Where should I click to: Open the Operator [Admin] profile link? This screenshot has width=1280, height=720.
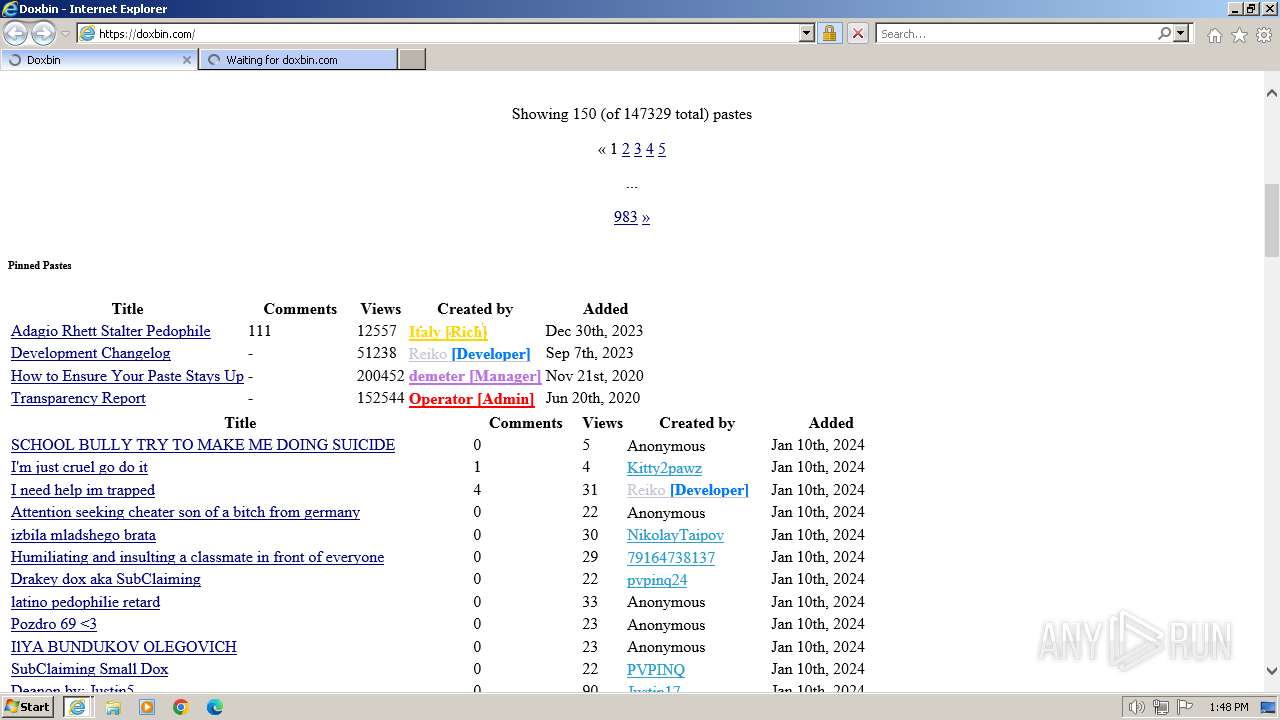471,399
